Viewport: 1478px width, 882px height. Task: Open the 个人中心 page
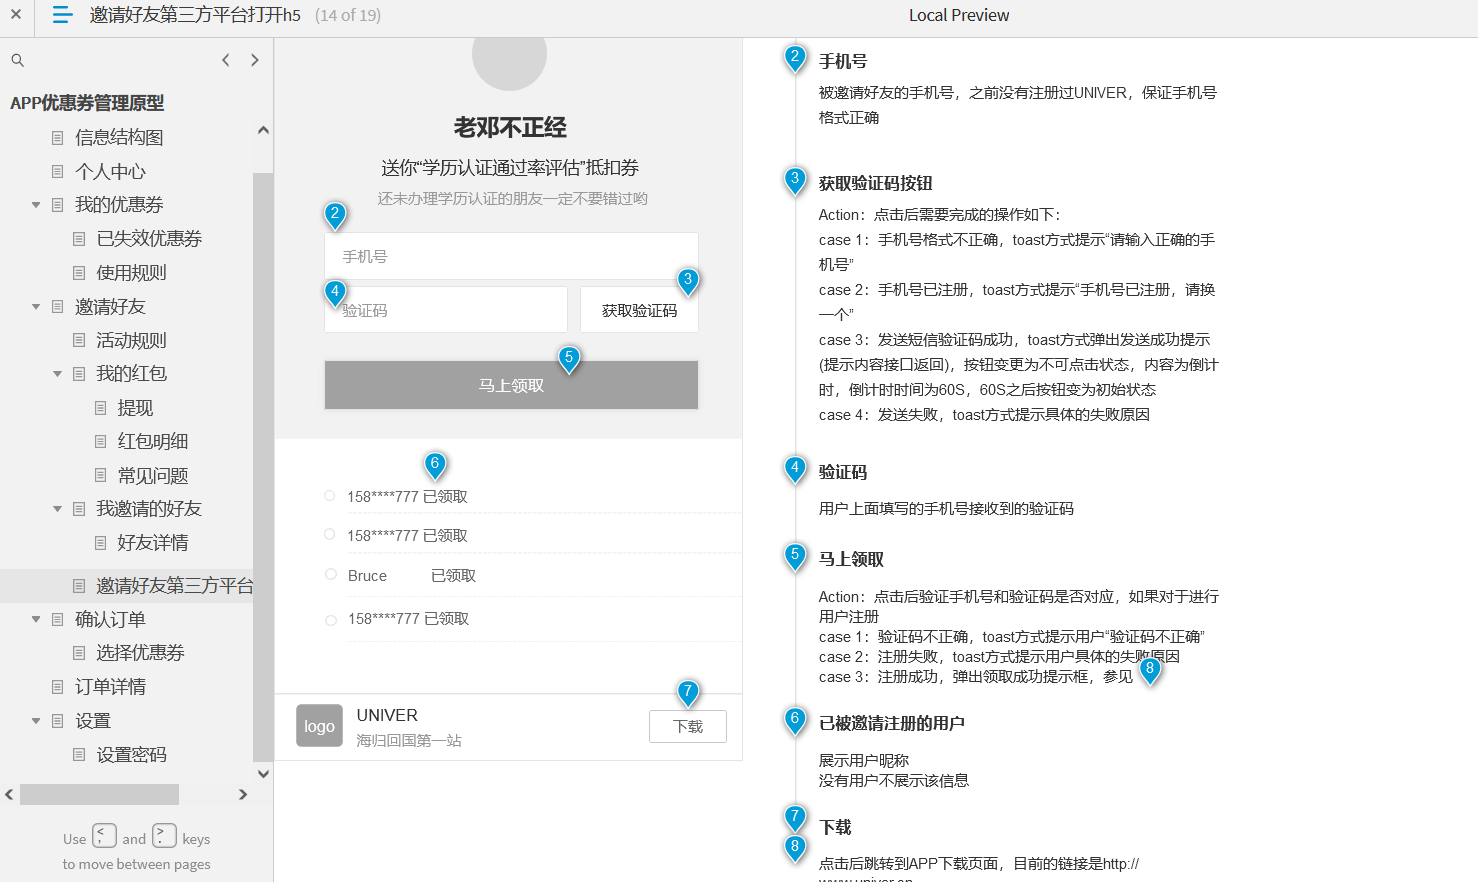[x=110, y=172]
